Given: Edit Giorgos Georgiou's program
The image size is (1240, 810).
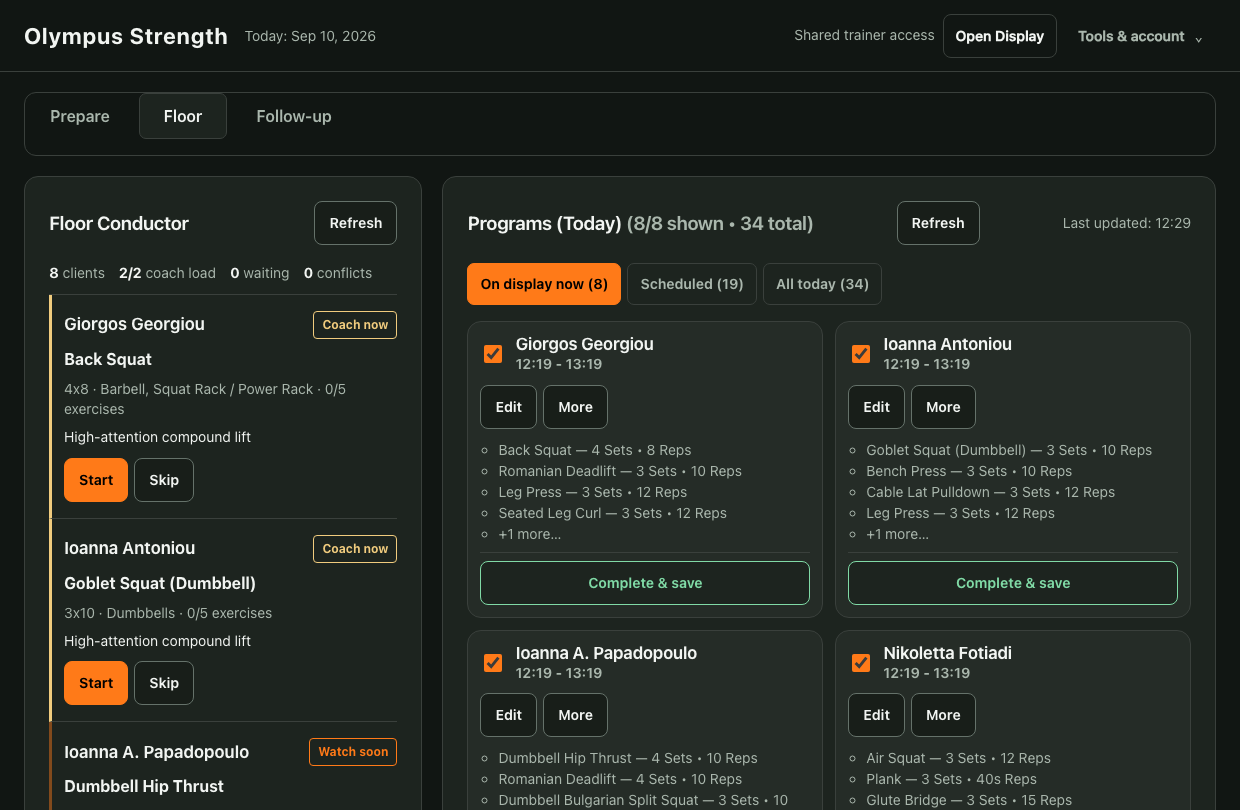Looking at the screenshot, I should click(509, 407).
